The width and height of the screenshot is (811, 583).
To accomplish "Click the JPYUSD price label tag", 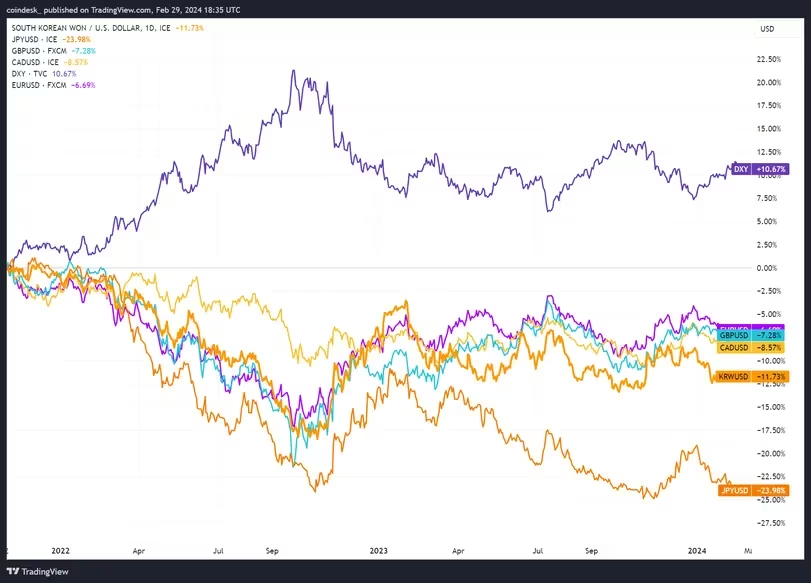I will coord(753,490).
